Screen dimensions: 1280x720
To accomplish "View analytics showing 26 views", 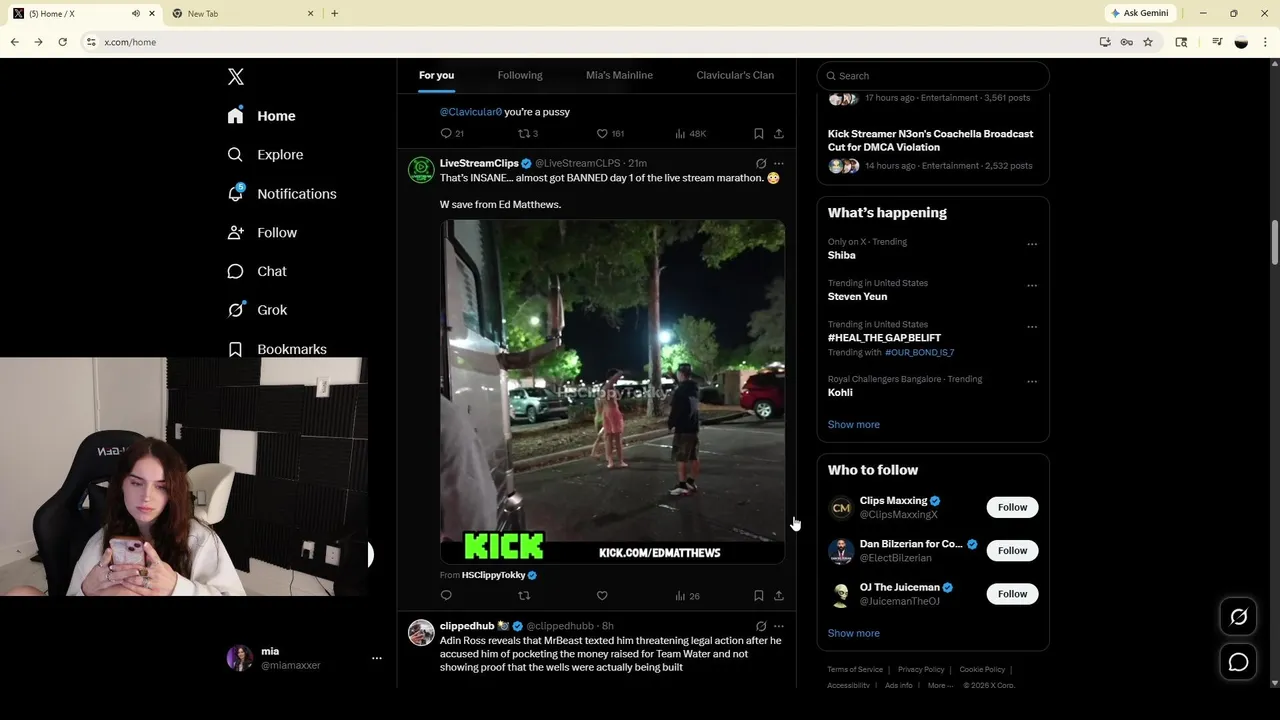I will tap(687, 596).
